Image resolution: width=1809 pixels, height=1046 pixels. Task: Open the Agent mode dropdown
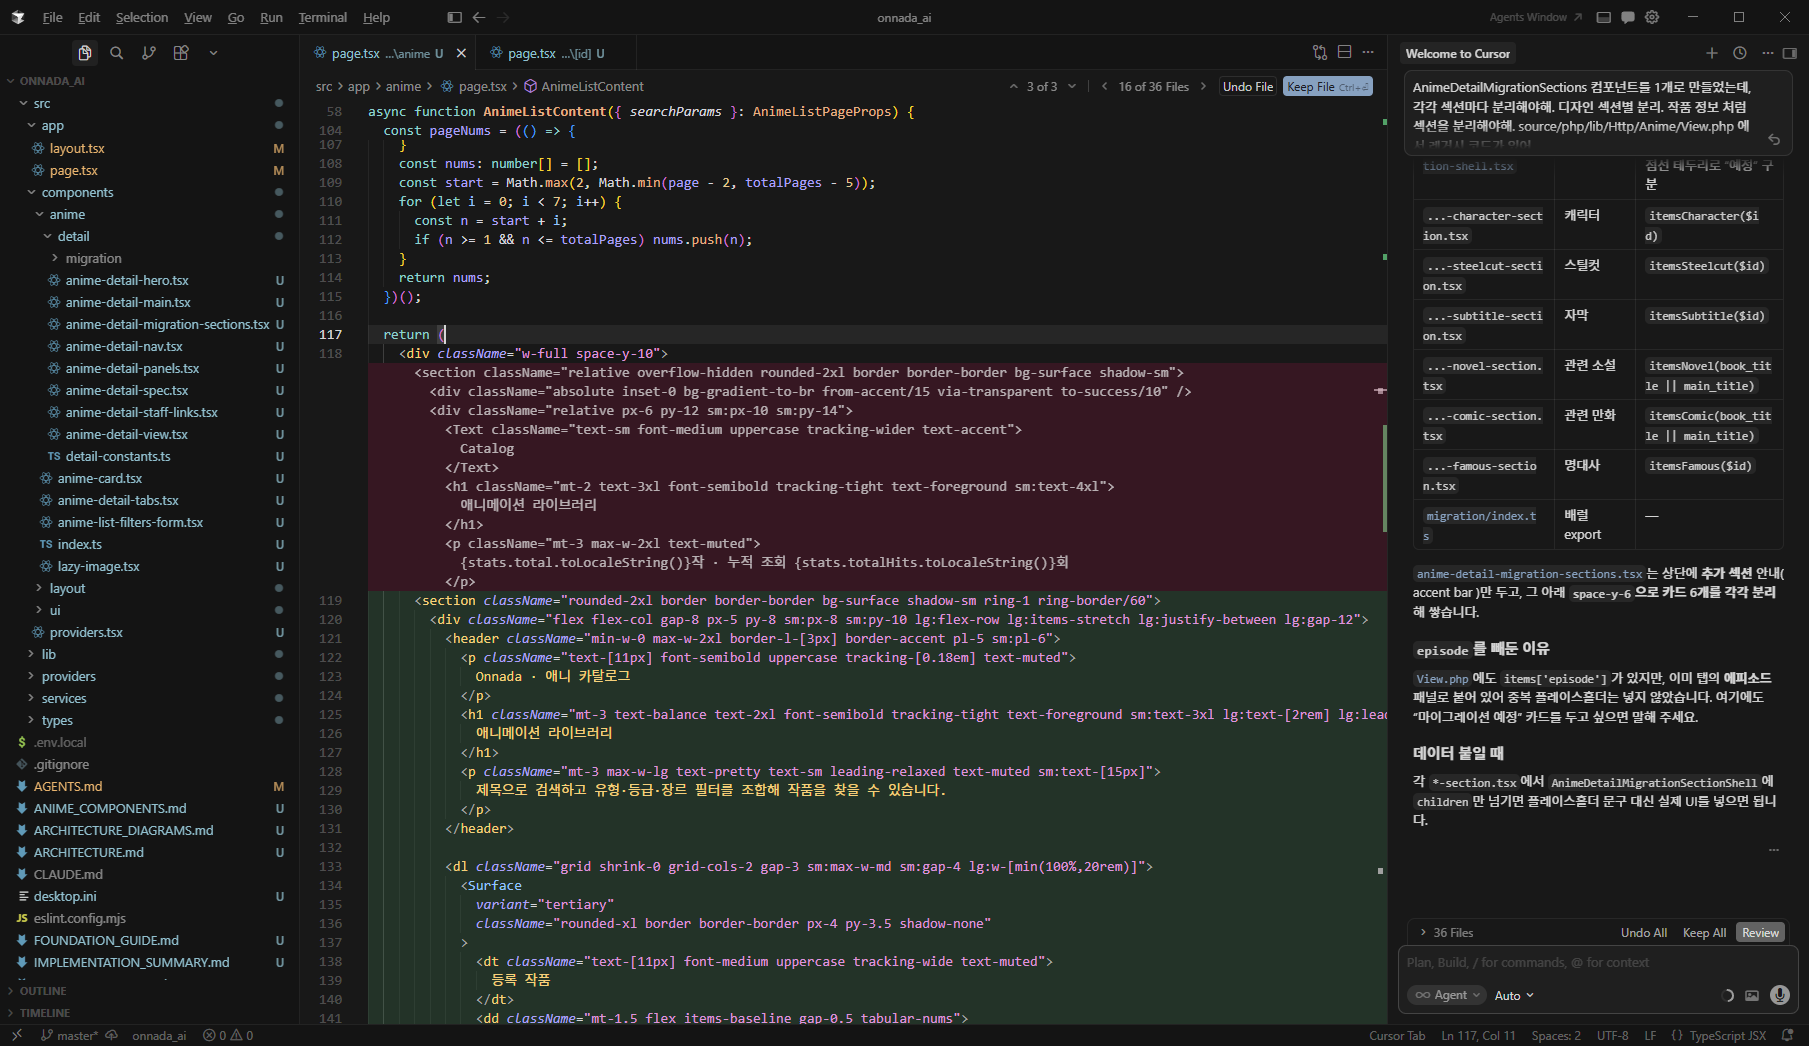(x=1447, y=995)
